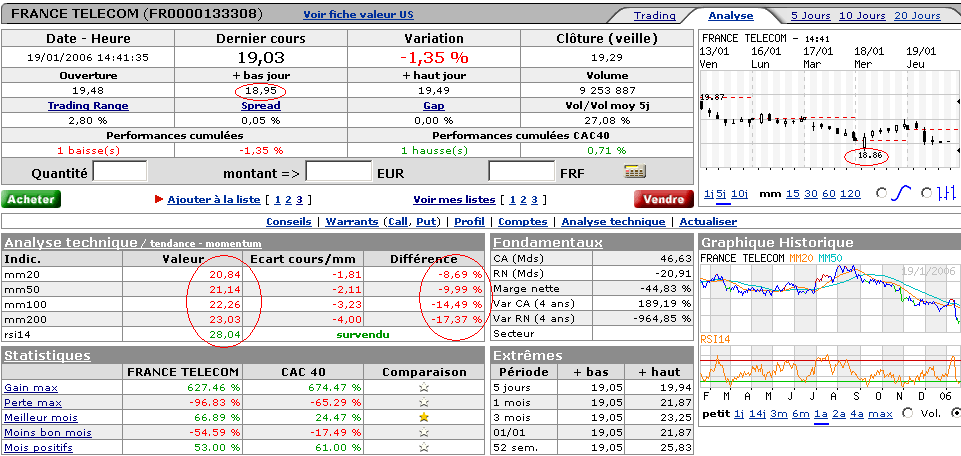Click the Gain max statistic link

31,387
